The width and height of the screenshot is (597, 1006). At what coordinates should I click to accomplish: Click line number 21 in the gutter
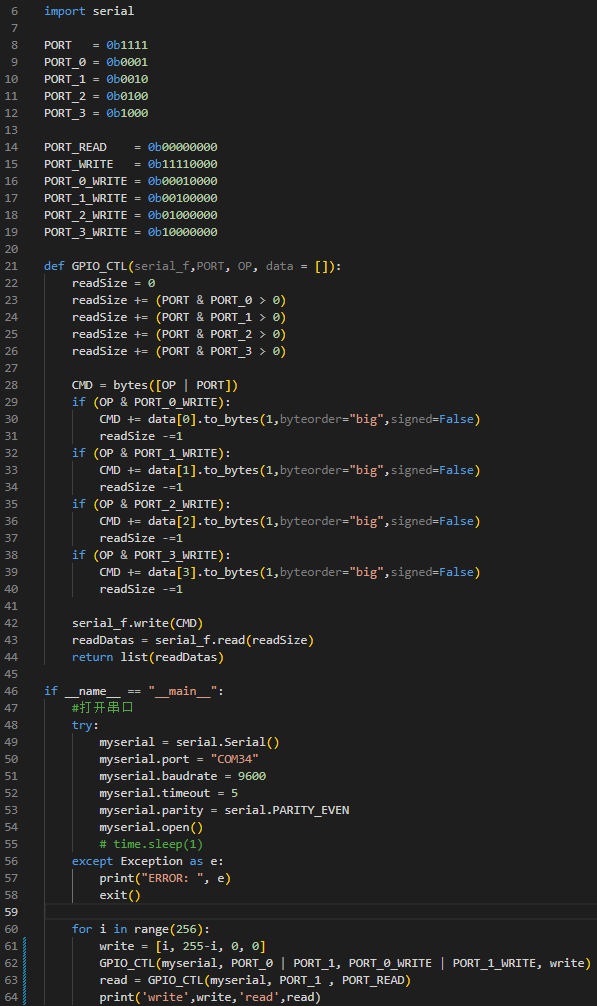12,266
